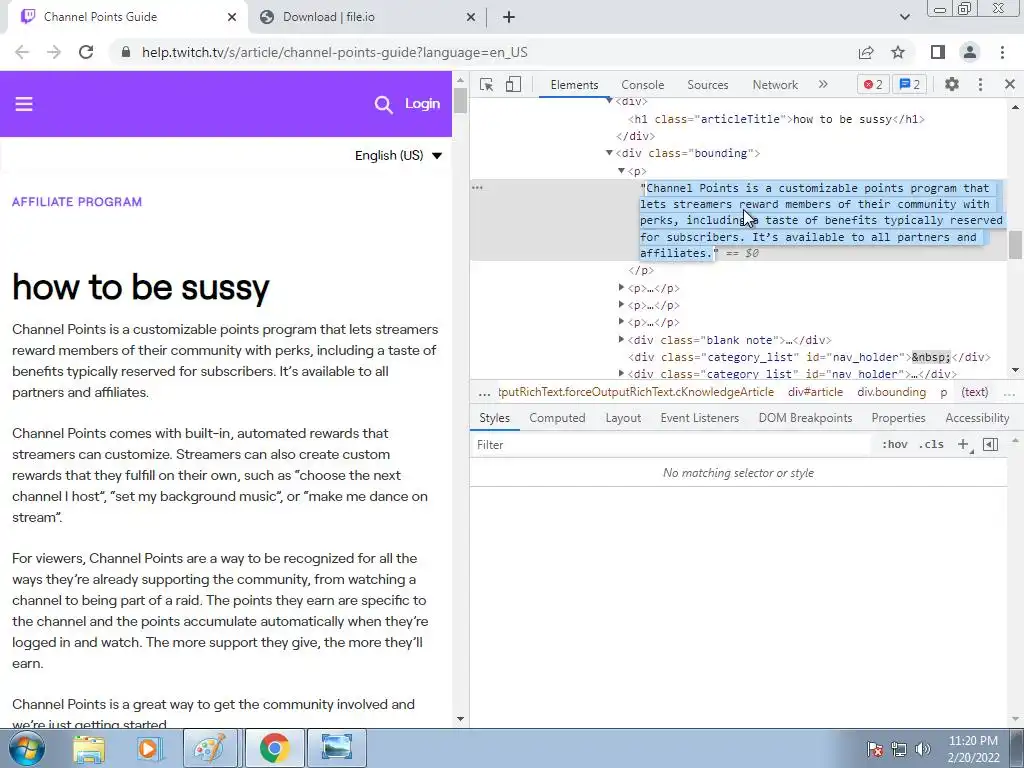This screenshot has height=768, width=1024.
Task: Open the Chrome three-dot menu
Action: pyautogui.click(x=1002, y=52)
